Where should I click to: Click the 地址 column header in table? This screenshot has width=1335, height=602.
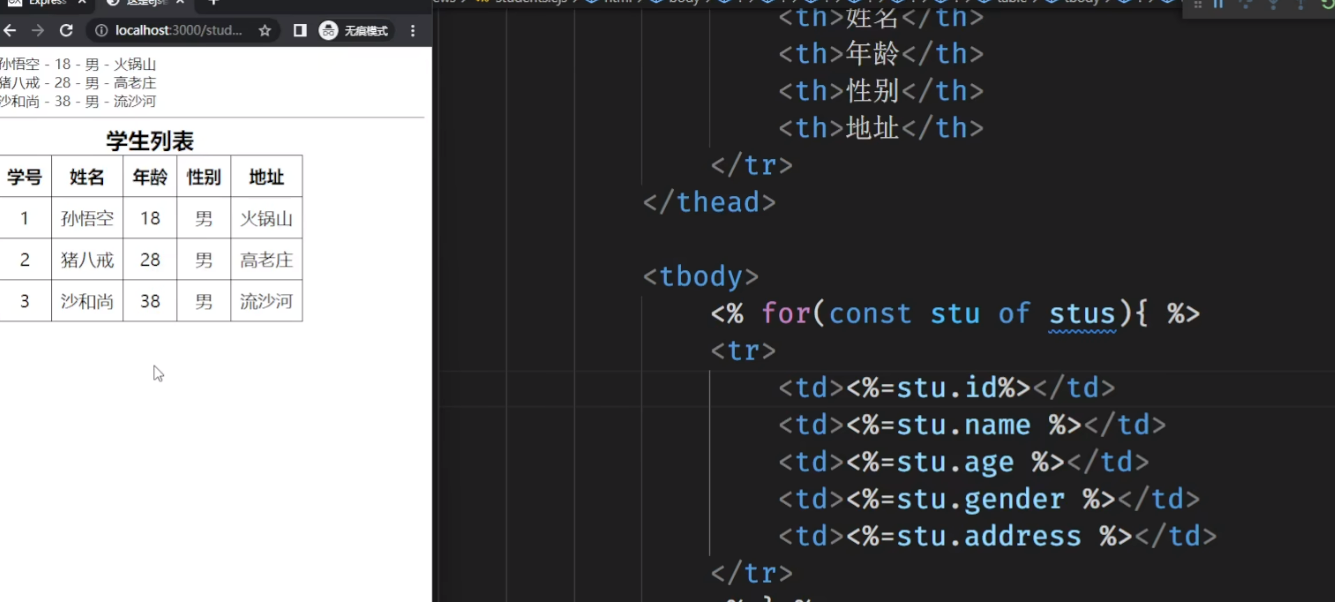266,177
